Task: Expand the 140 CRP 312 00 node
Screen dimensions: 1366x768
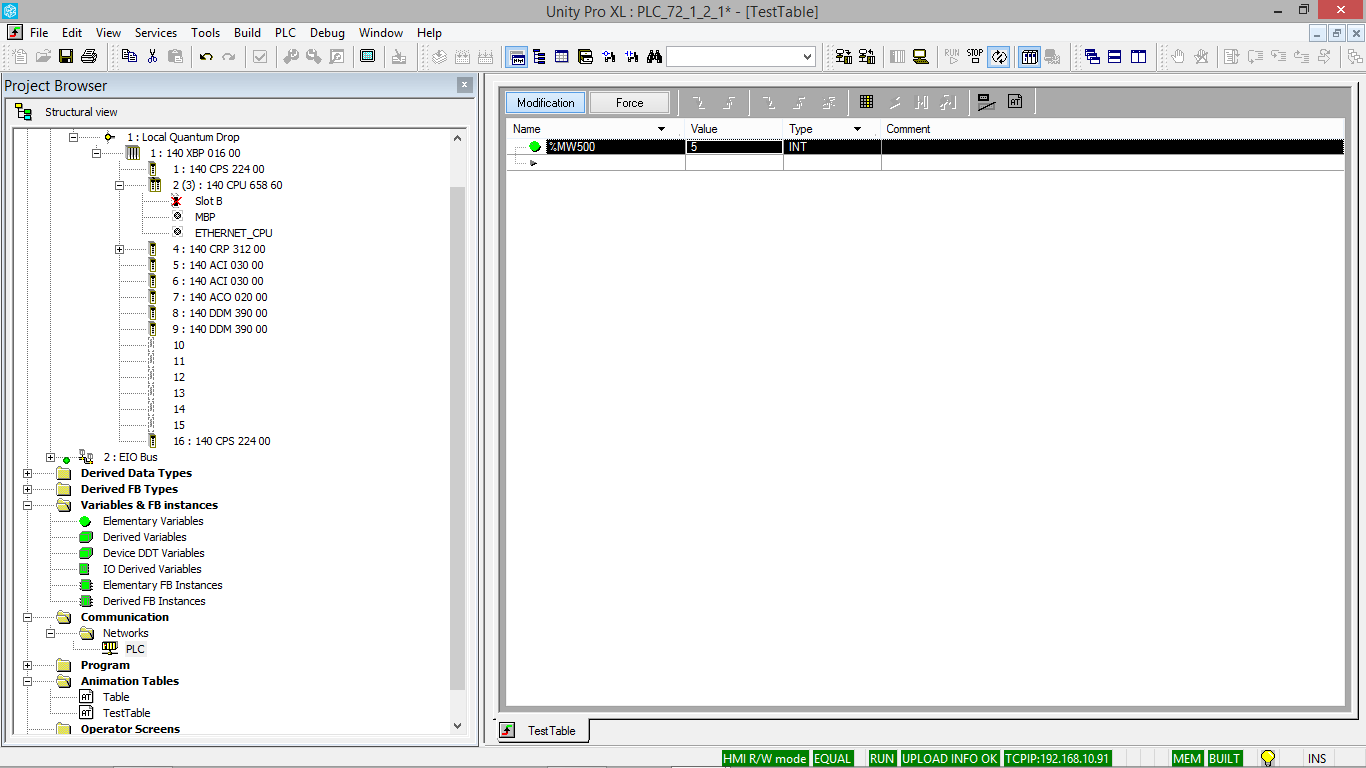Action: coord(119,249)
